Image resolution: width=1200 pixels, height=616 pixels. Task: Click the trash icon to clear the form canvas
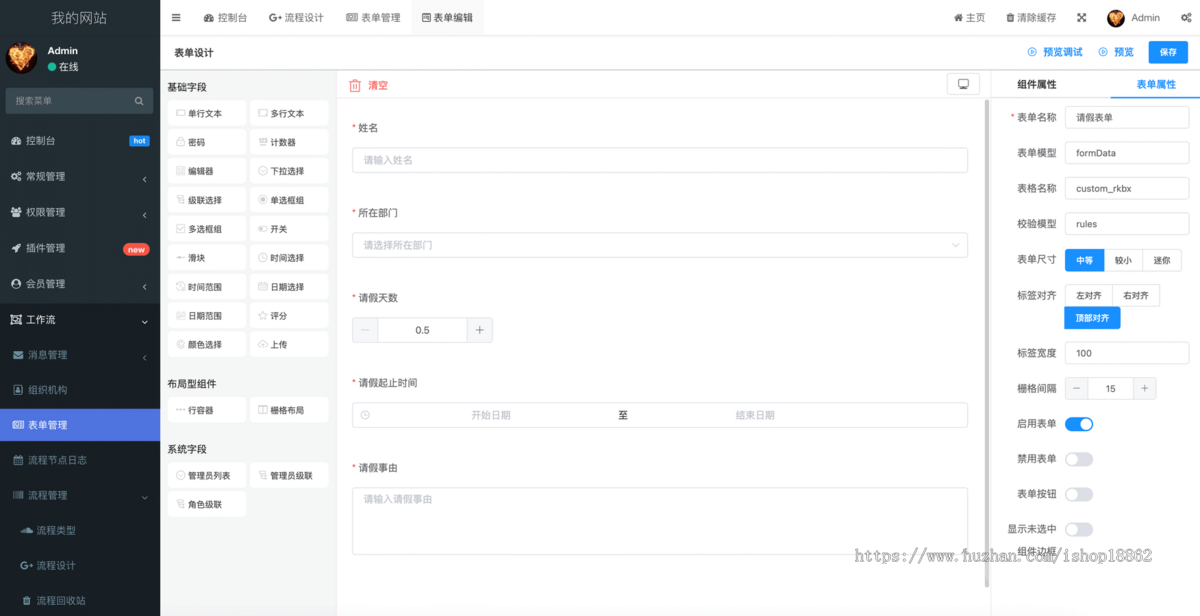356,86
